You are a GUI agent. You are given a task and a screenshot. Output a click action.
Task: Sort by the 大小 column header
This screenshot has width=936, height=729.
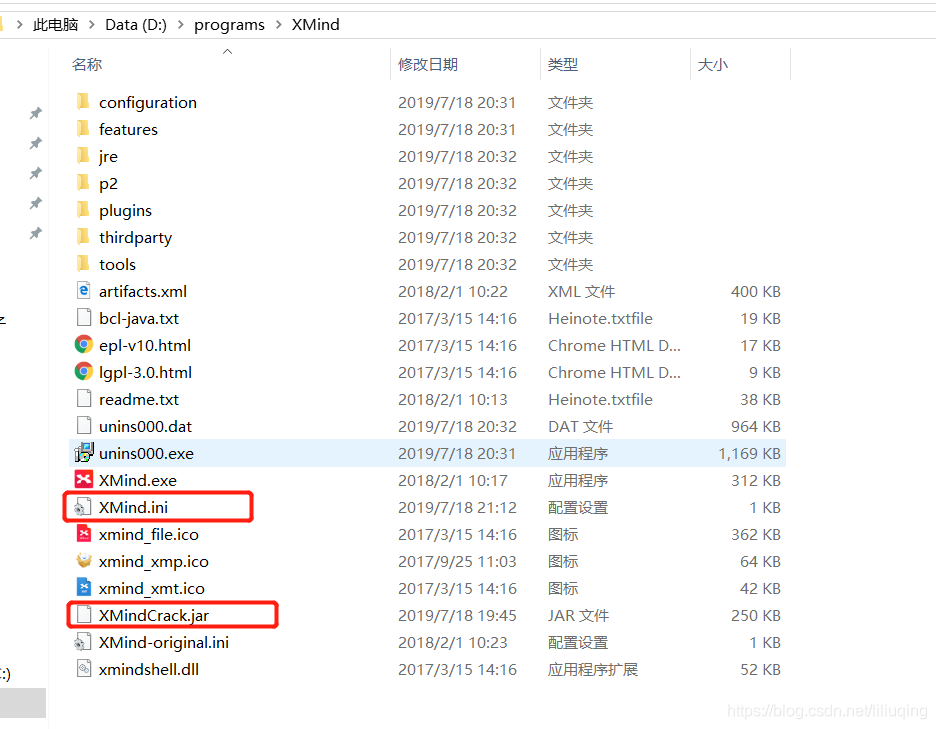click(x=713, y=64)
